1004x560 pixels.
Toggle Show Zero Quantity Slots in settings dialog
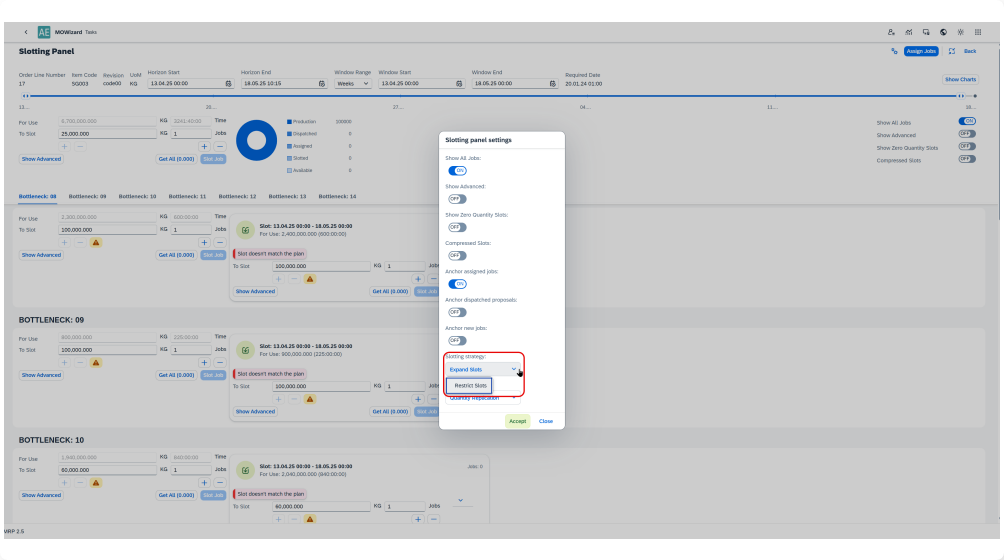[x=457, y=227]
